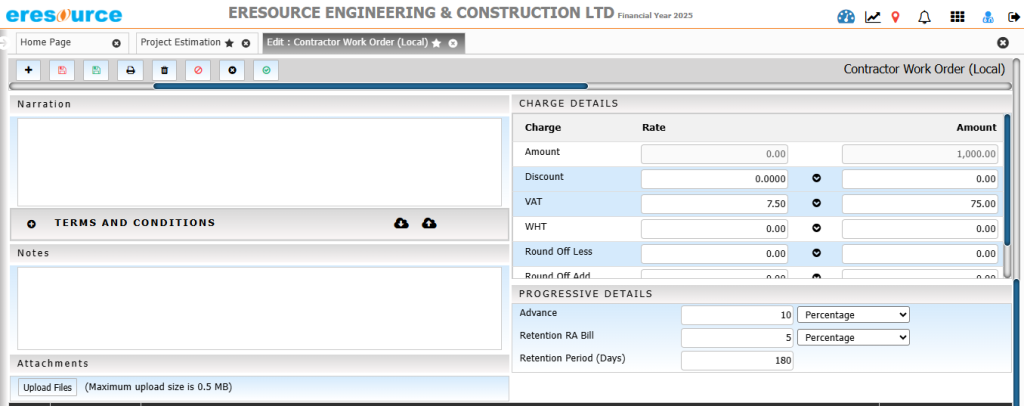
Task: Expand the Terms and Conditions section
Action: point(31,224)
